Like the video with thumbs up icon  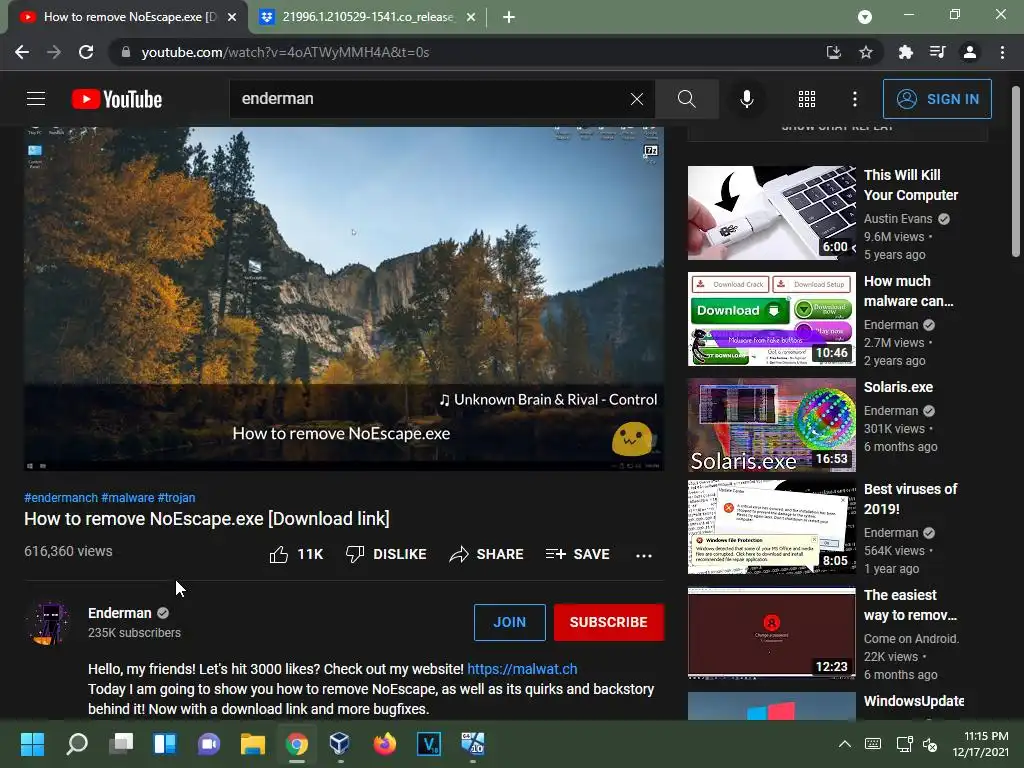[279, 554]
